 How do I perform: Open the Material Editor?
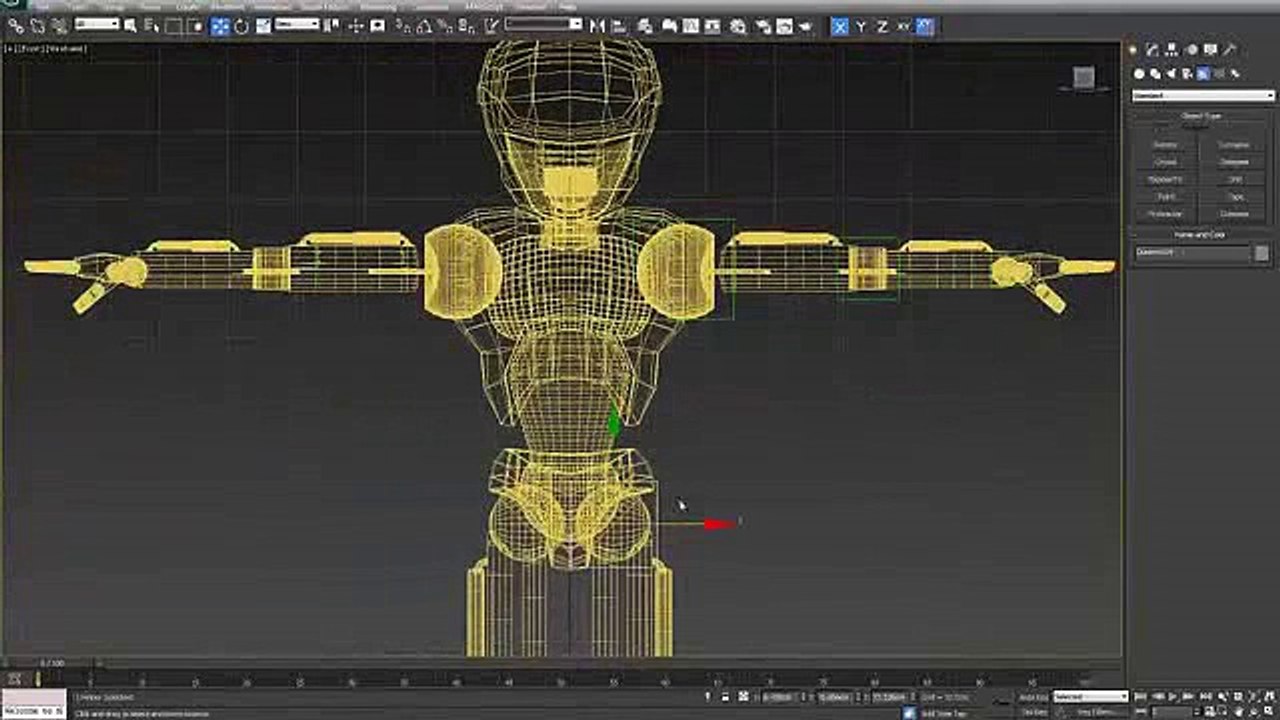pos(738,26)
